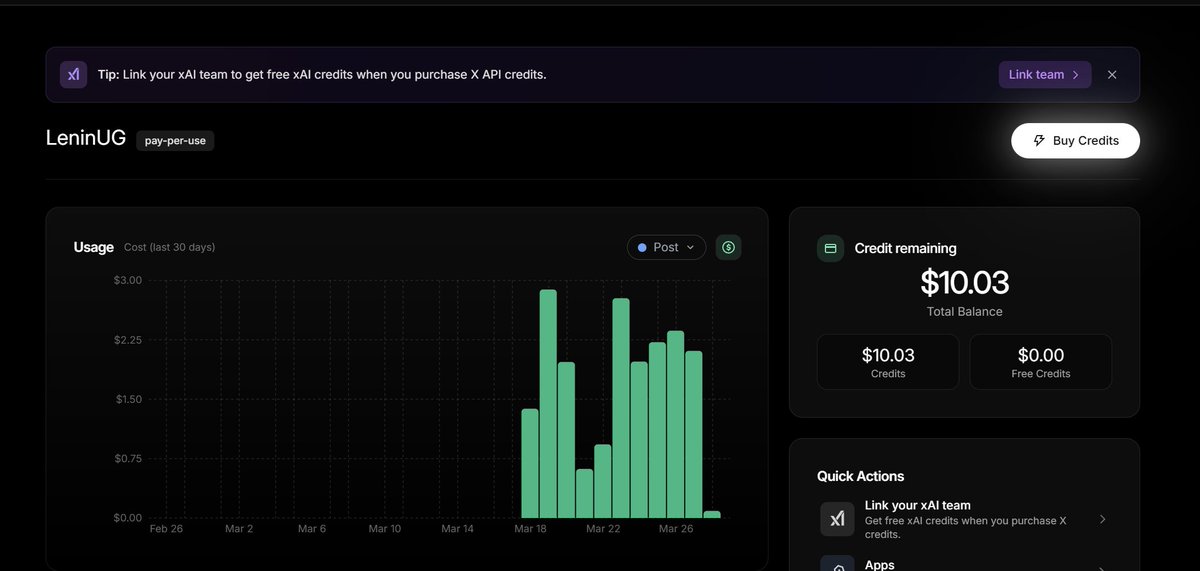This screenshot has height=571, width=1200.
Task: Click the $10.03 Total Balance amount
Action: (x=964, y=283)
